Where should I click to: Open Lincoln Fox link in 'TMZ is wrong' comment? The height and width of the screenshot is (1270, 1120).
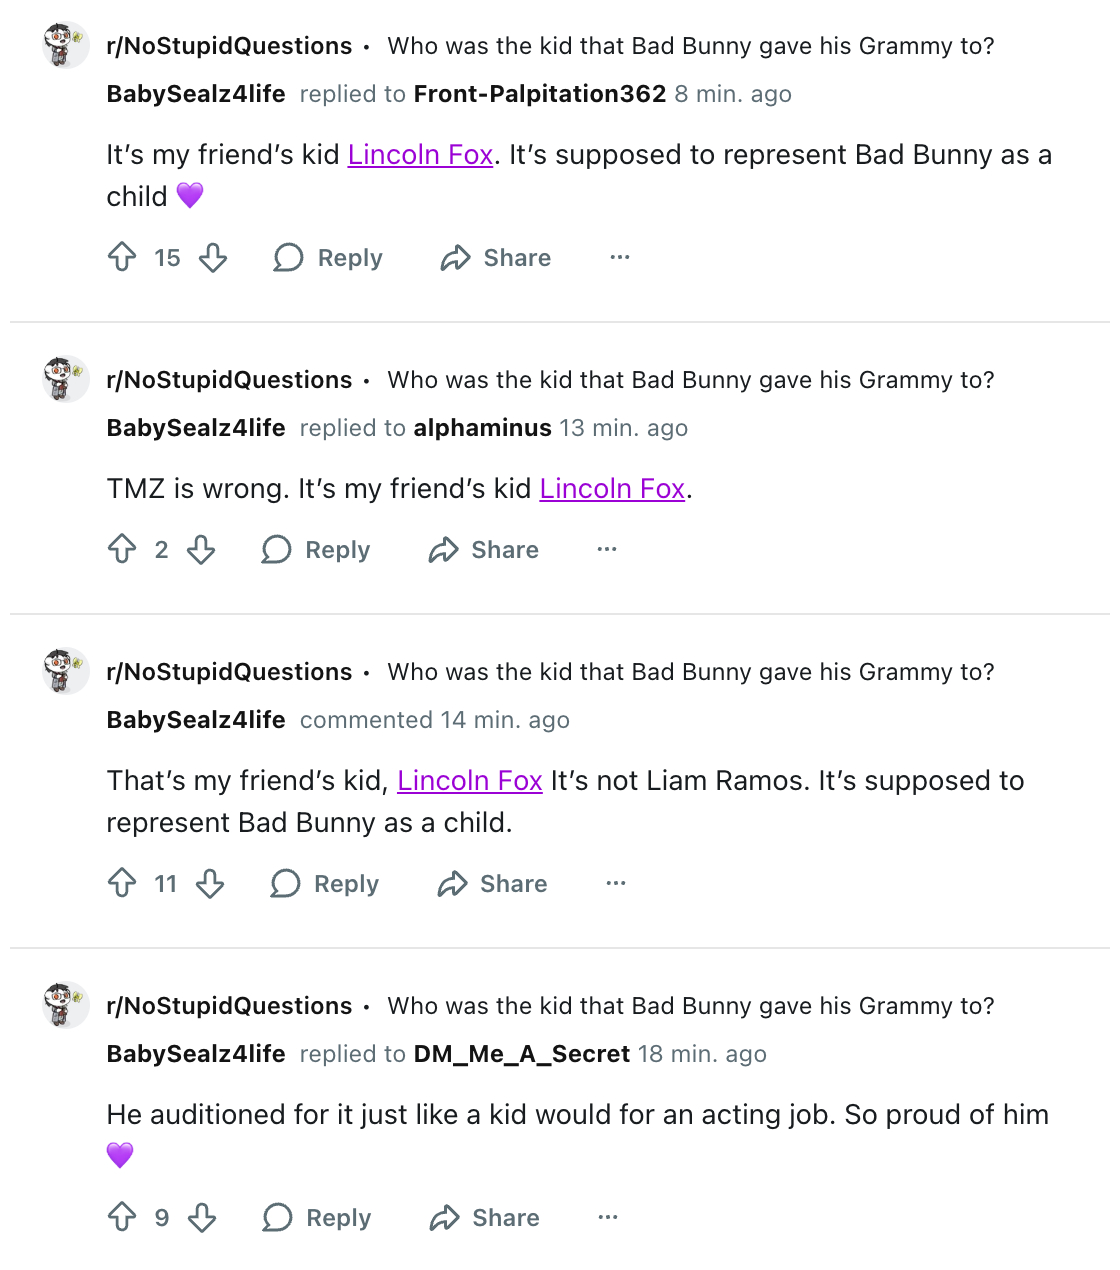click(x=612, y=489)
